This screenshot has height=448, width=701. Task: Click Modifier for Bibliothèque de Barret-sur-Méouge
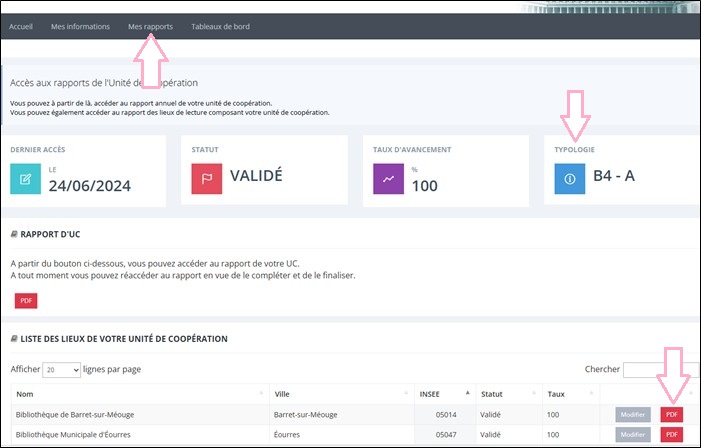(x=633, y=414)
